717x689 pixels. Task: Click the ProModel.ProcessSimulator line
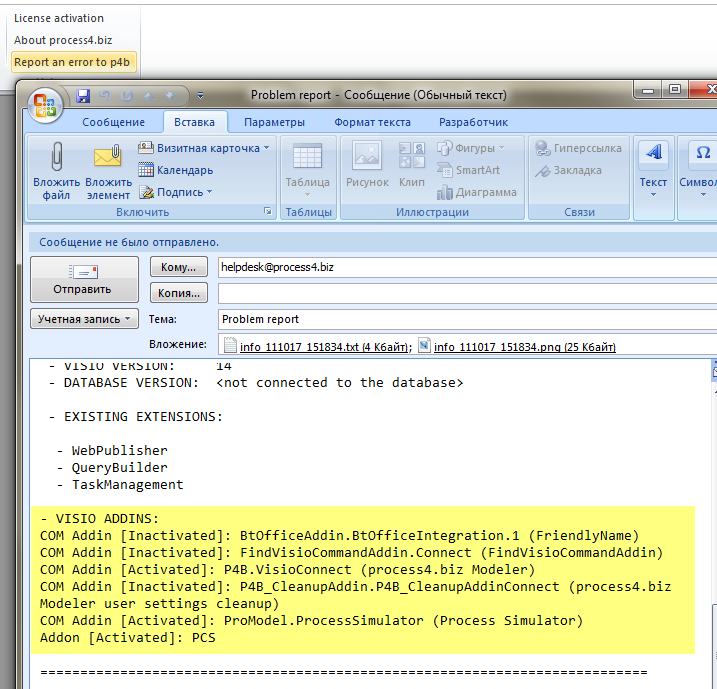click(311, 620)
